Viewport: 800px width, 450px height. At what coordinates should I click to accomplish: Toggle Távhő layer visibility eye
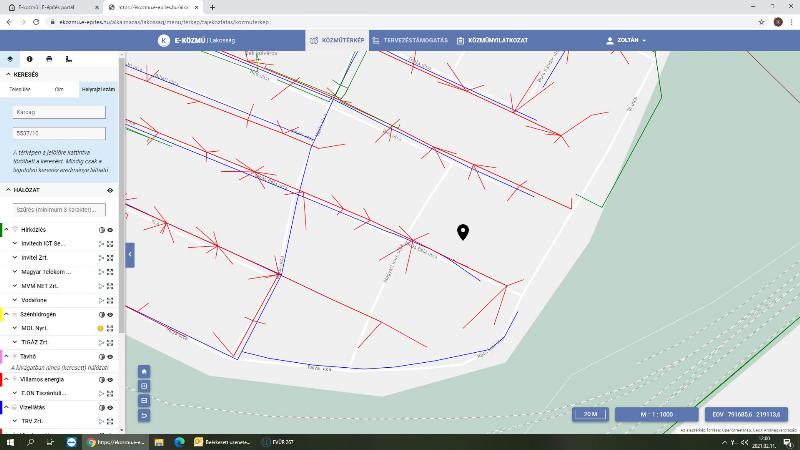click(x=110, y=357)
